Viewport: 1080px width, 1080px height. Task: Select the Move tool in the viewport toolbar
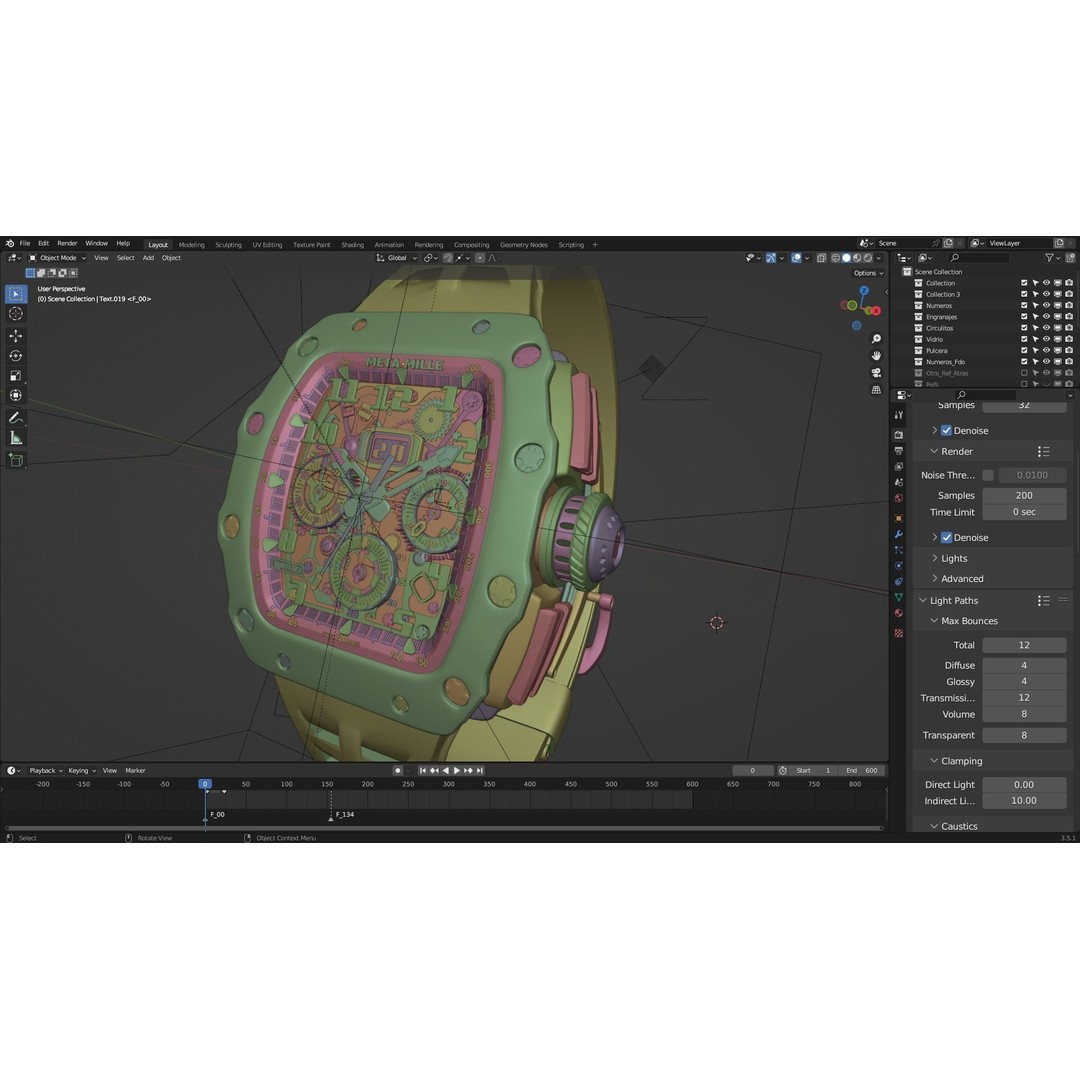tap(16, 336)
